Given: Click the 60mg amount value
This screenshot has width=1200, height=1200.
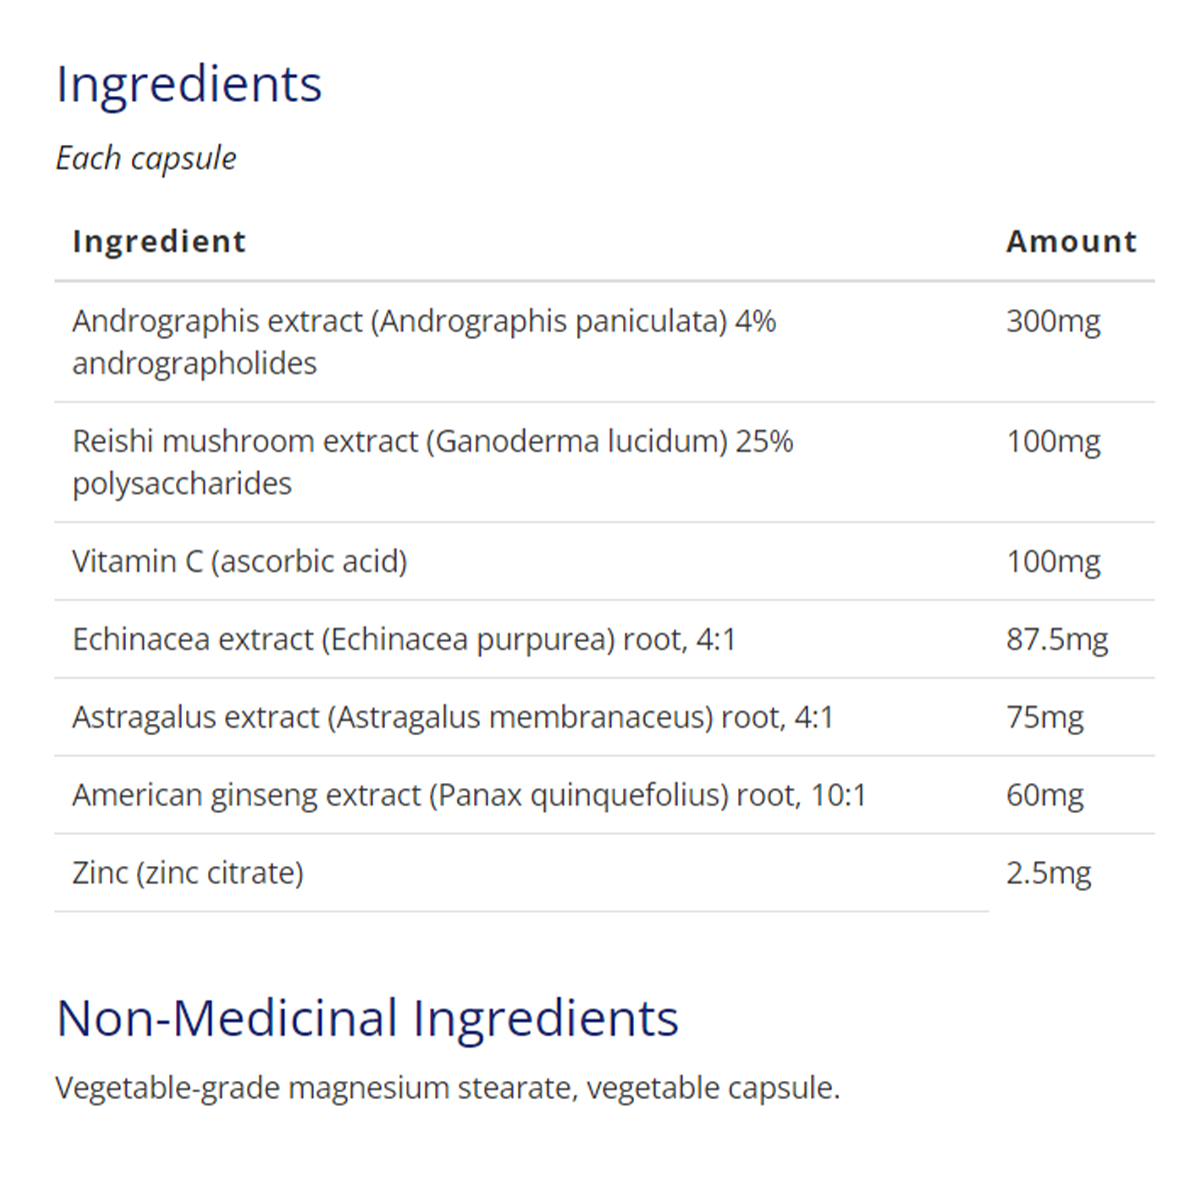Looking at the screenshot, I should pos(1044,795).
